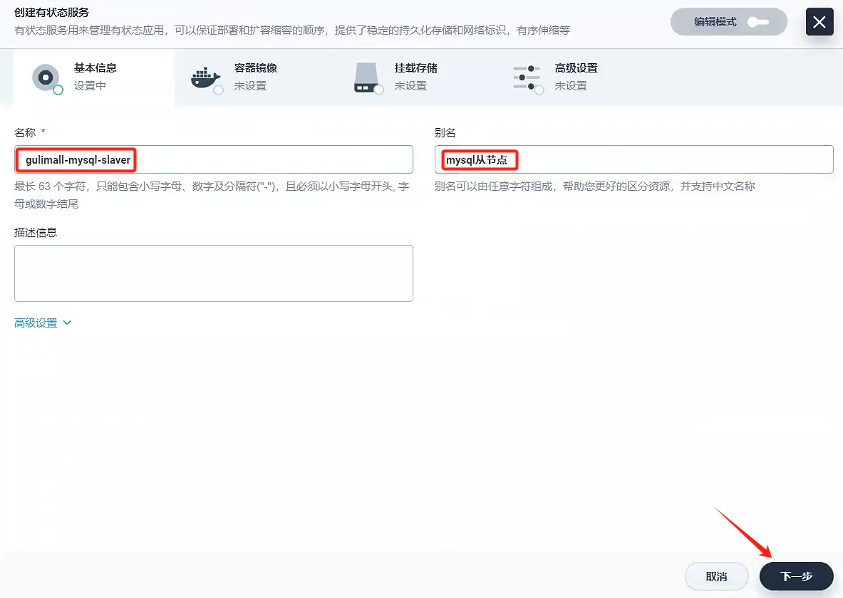Click the storage drive icon
This screenshot has height=598, width=843.
point(367,78)
